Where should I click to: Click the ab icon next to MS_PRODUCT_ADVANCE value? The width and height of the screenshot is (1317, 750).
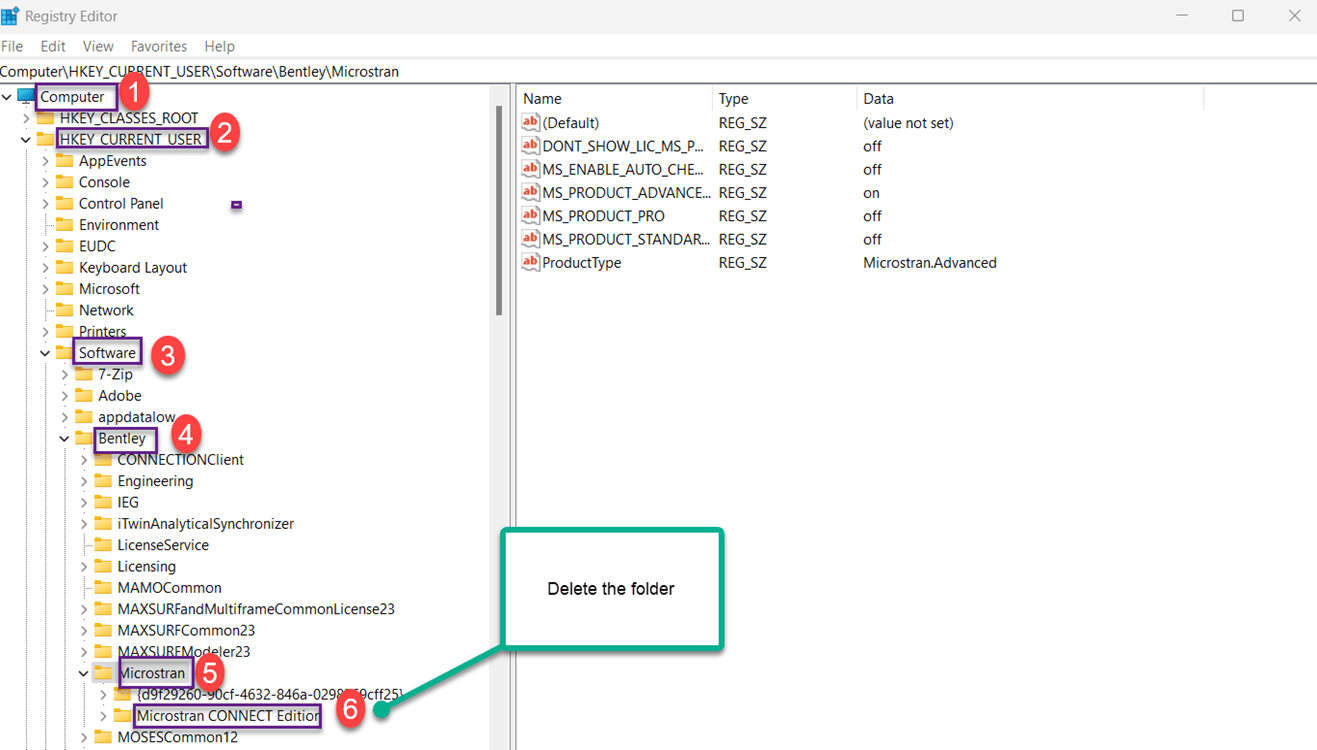[x=529, y=192]
